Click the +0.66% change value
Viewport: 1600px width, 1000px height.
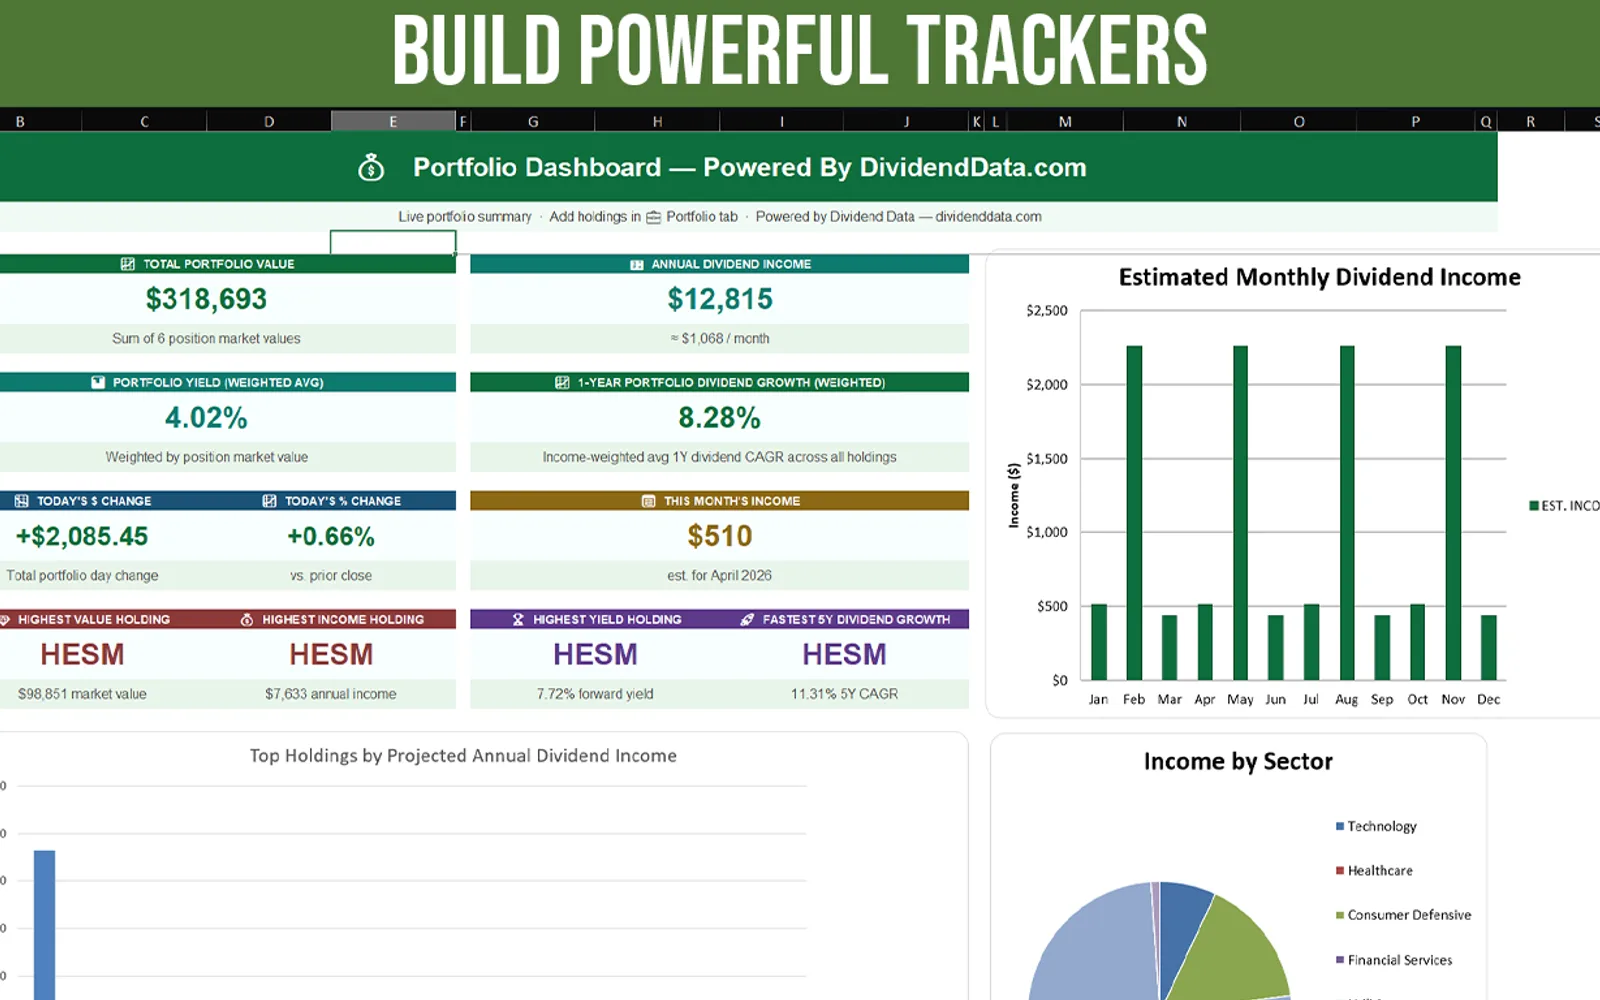(331, 537)
